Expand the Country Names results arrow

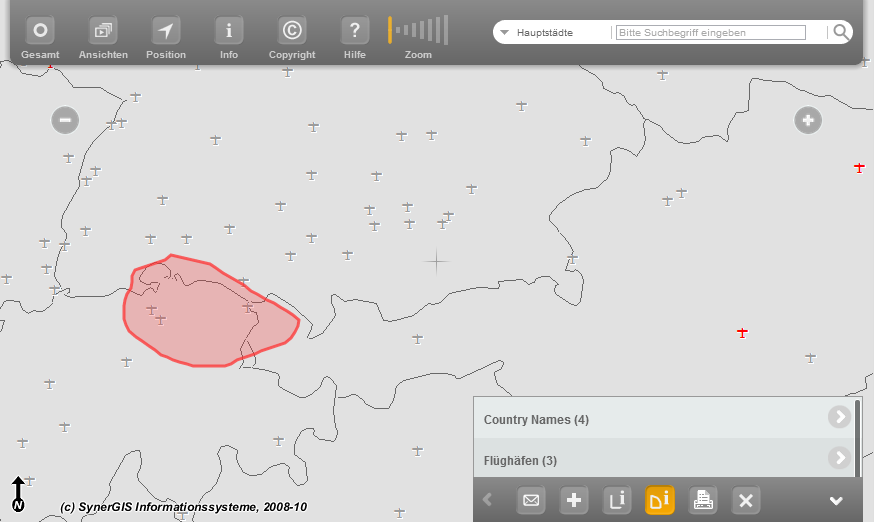pyautogui.click(x=838, y=418)
